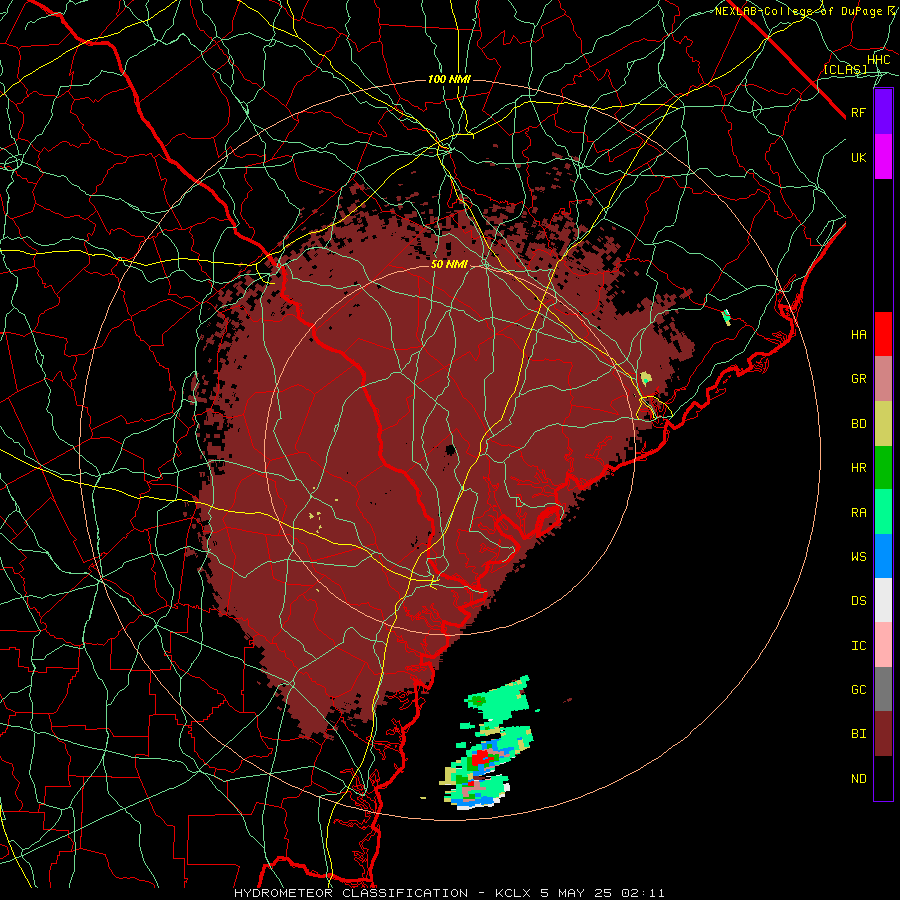Click the HA legend label
The height and width of the screenshot is (900, 900).
859,334
